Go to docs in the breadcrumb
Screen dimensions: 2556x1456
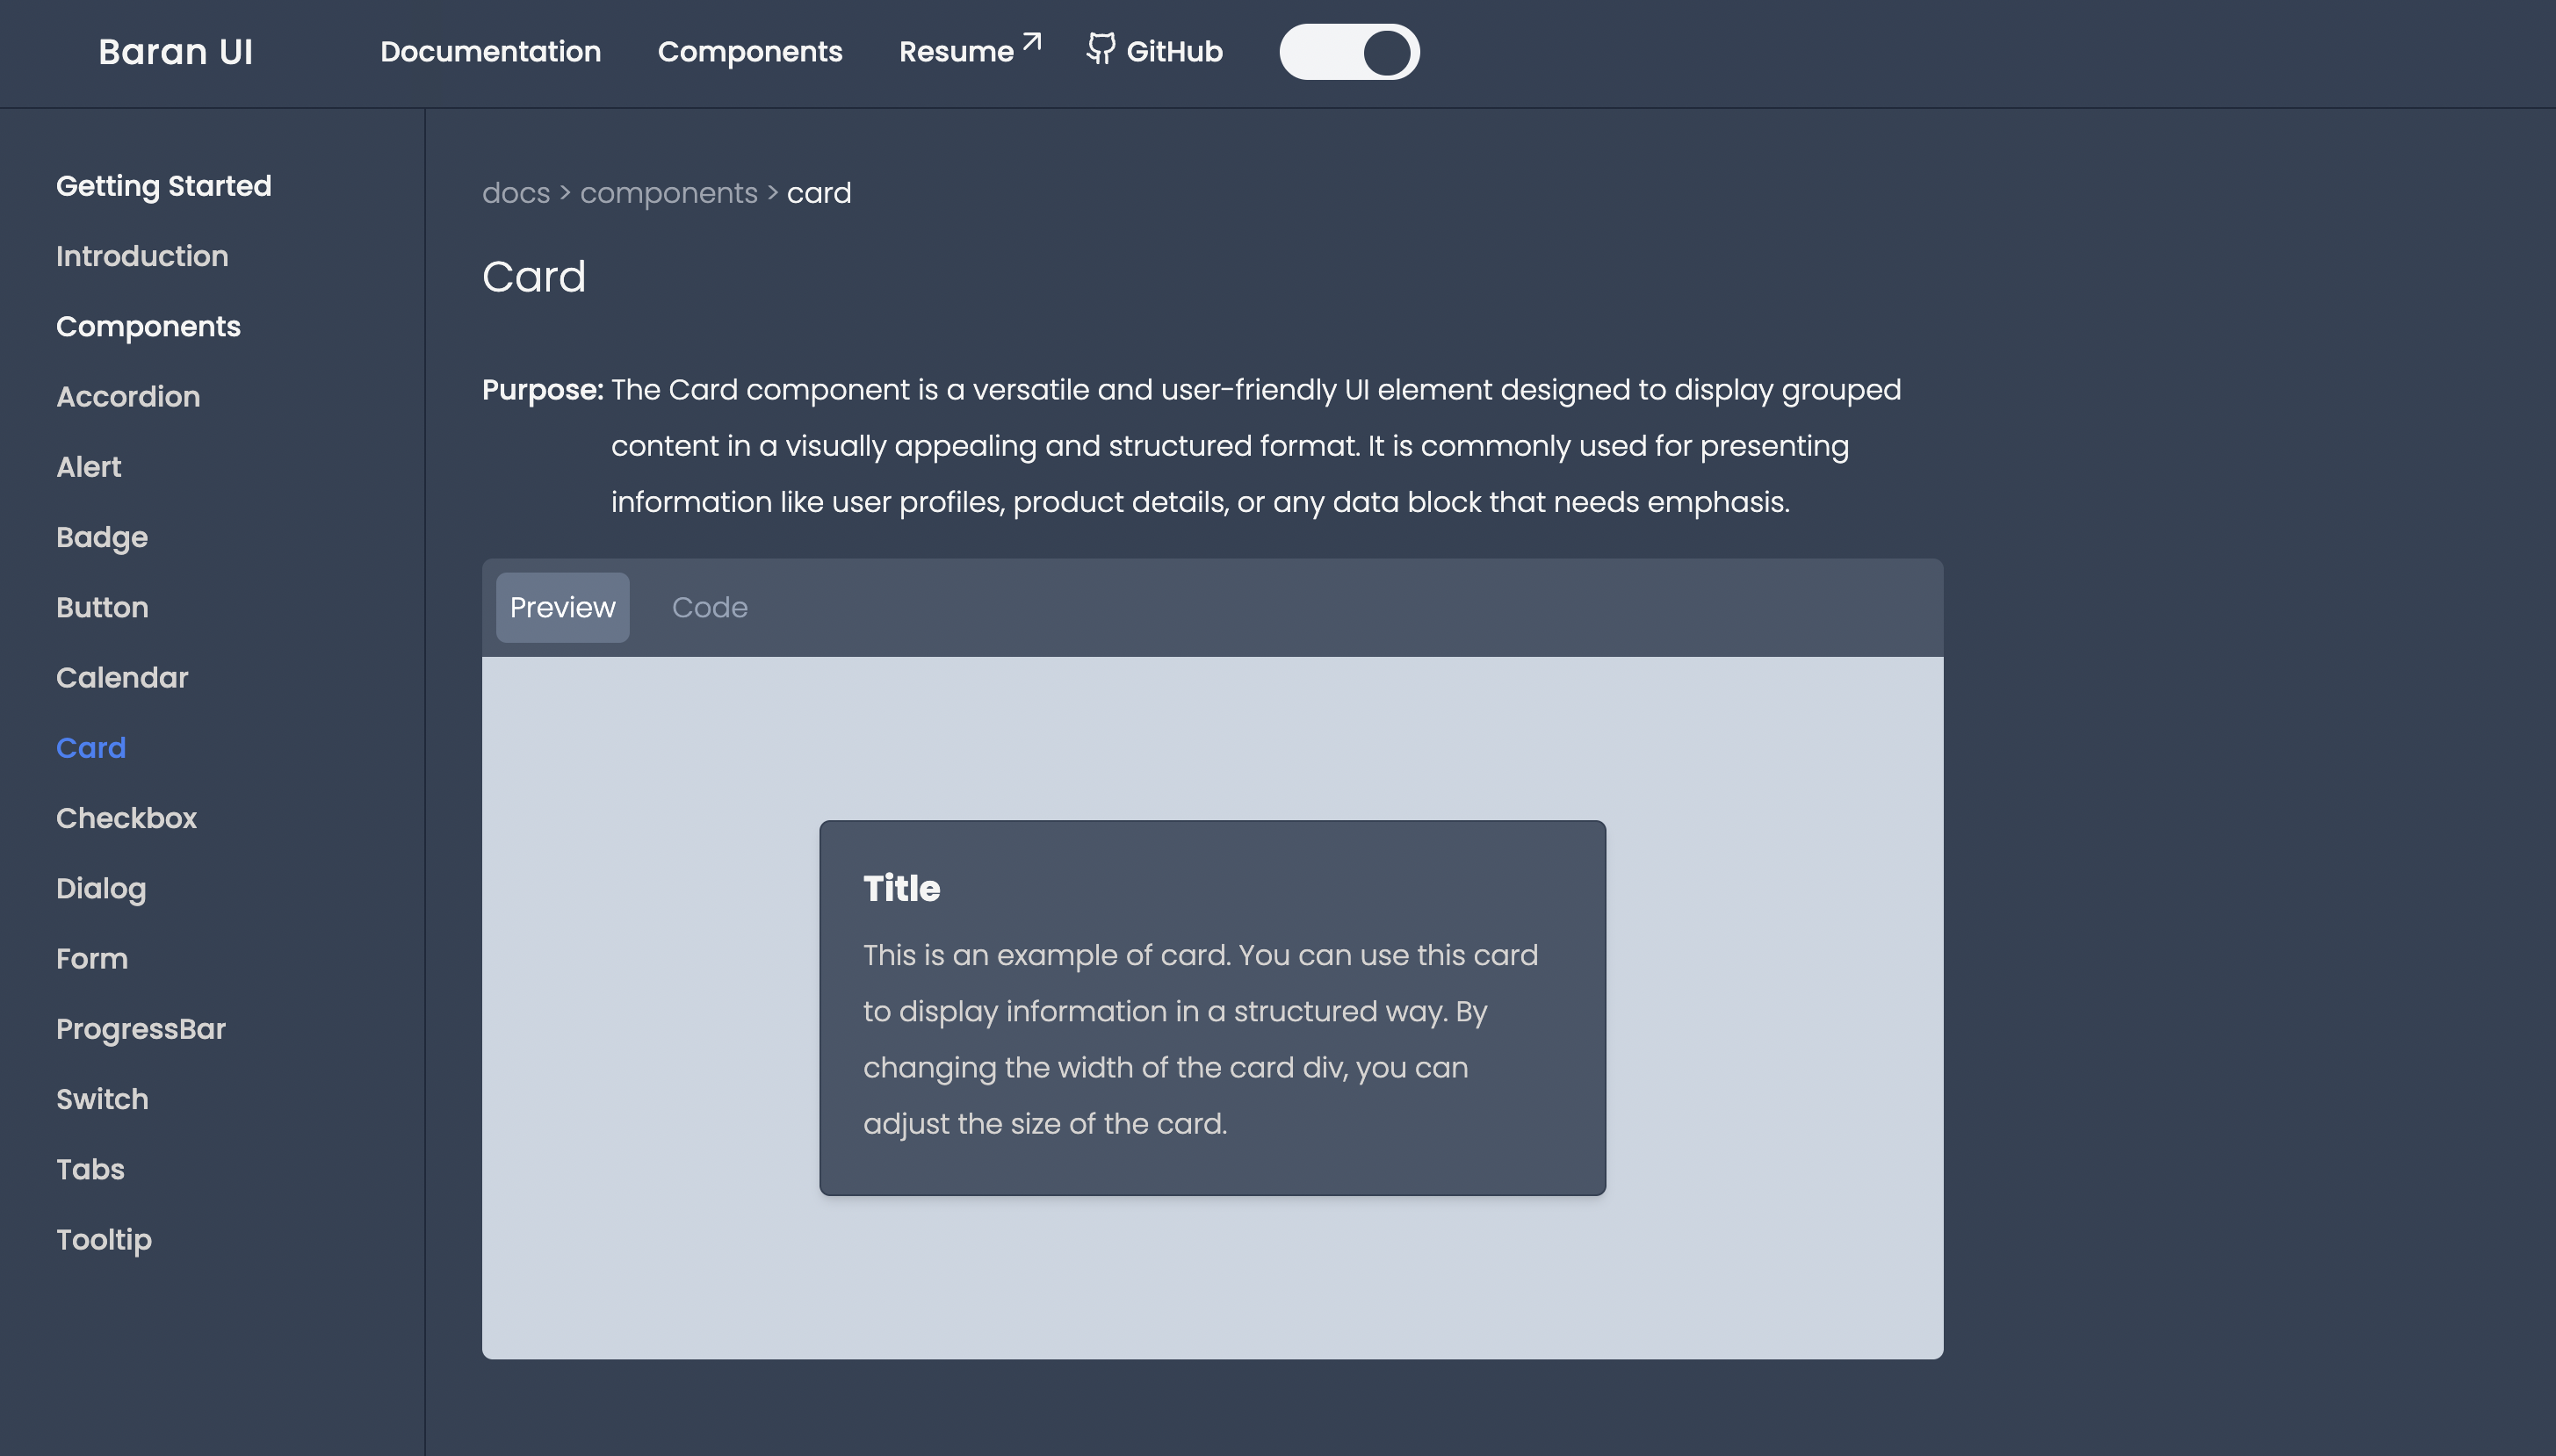click(516, 193)
